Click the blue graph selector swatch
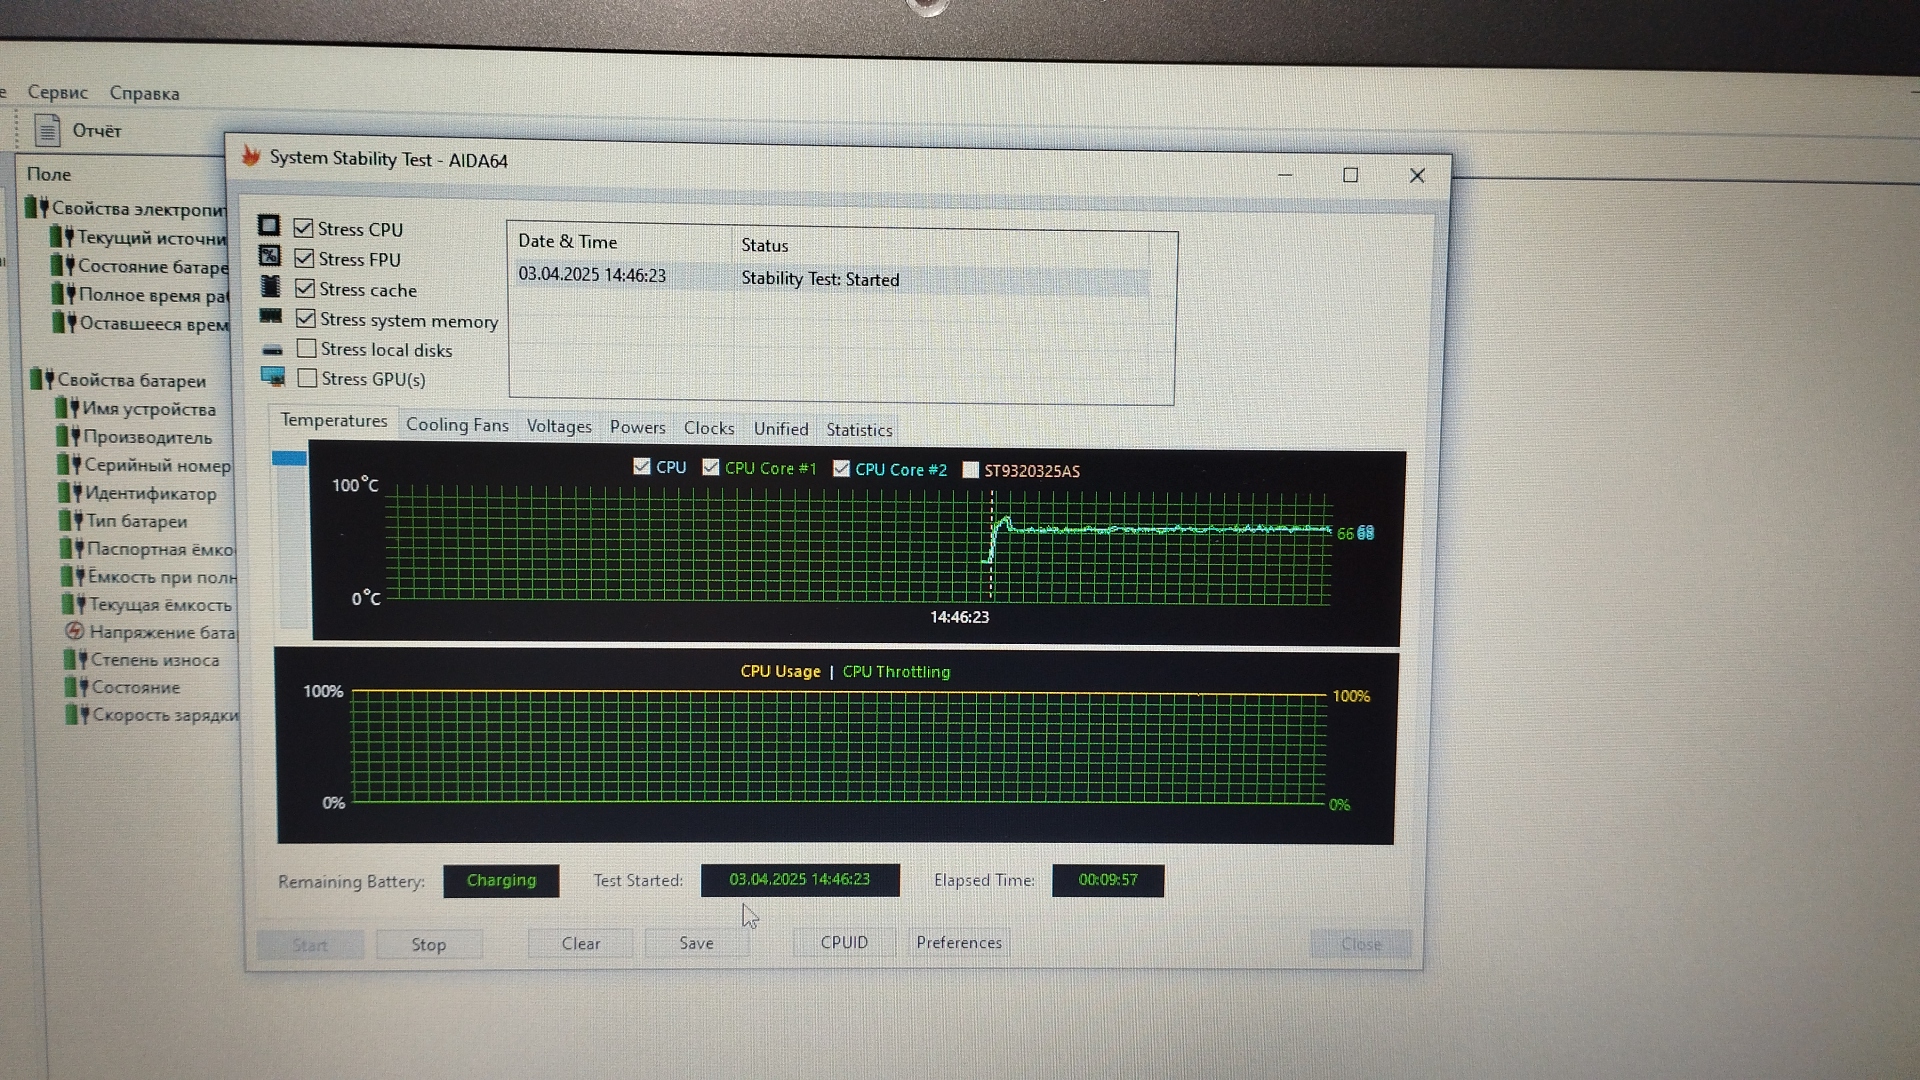1920x1080 pixels. [x=289, y=458]
